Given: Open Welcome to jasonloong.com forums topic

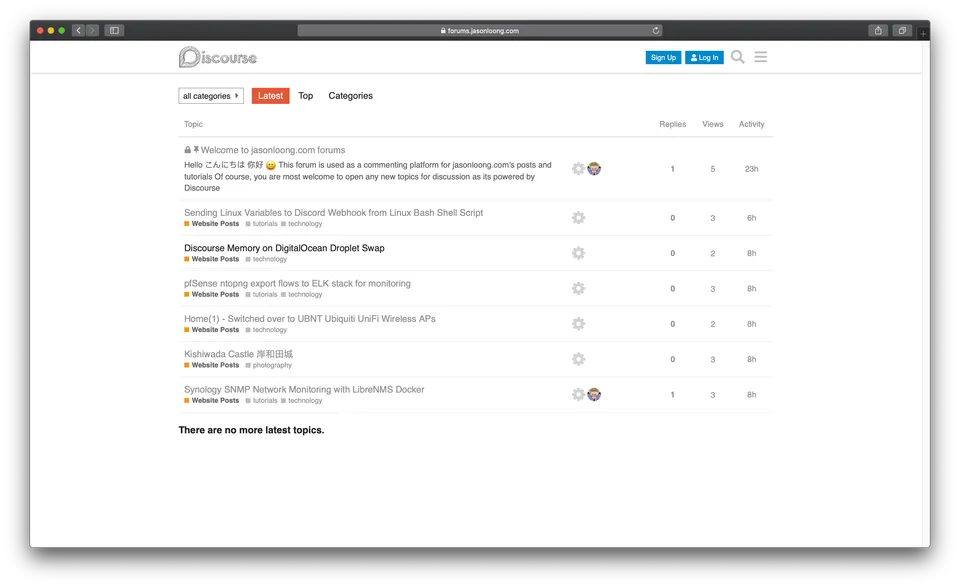Looking at the screenshot, I should point(272,150).
